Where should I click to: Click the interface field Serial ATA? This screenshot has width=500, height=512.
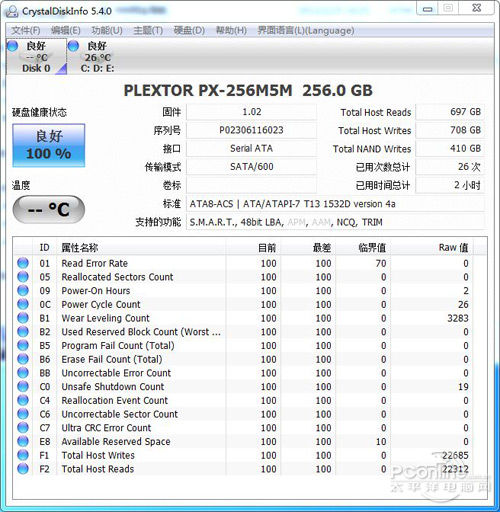[x=251, y=148]
